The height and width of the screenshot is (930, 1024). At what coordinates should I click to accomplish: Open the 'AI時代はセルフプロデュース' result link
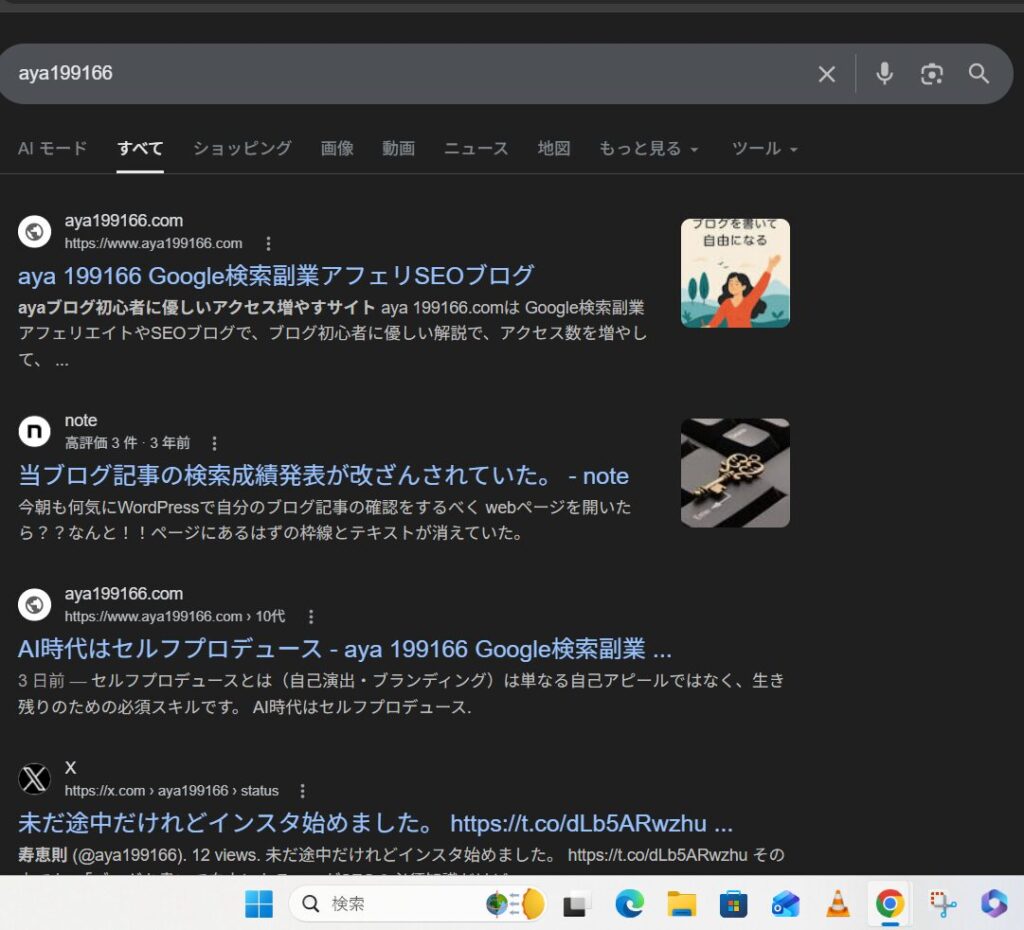345,649
